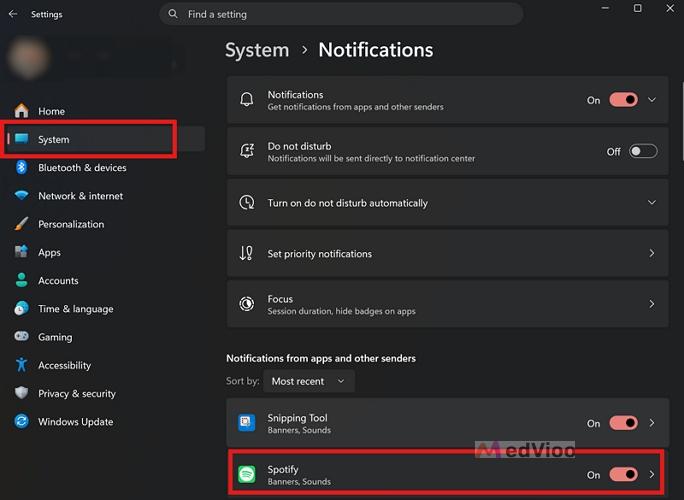Screen dimensions: 684x500
Task: Click the Apps icon in sidebar
Action: (21, 252)
